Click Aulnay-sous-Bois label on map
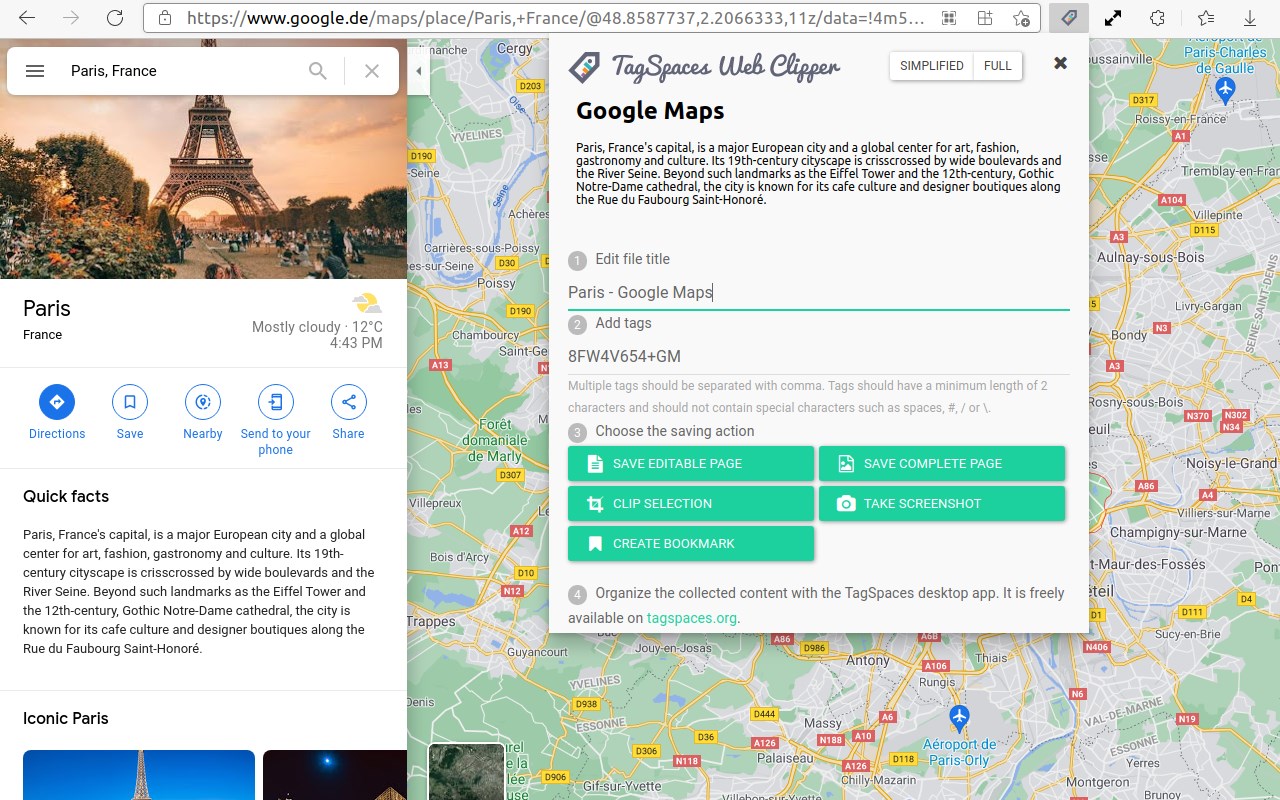 (x=1151, y=257)
